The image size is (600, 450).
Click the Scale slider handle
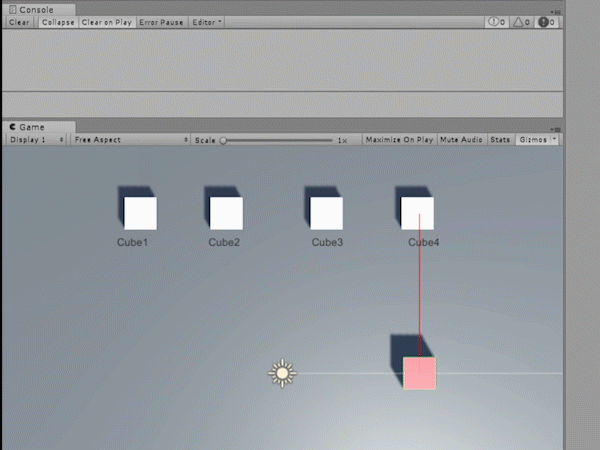(223, 140)
